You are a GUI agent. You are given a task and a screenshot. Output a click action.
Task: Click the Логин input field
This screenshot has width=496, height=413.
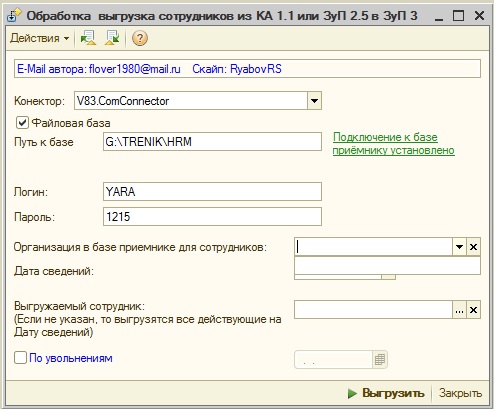click(x=212, y=191)
